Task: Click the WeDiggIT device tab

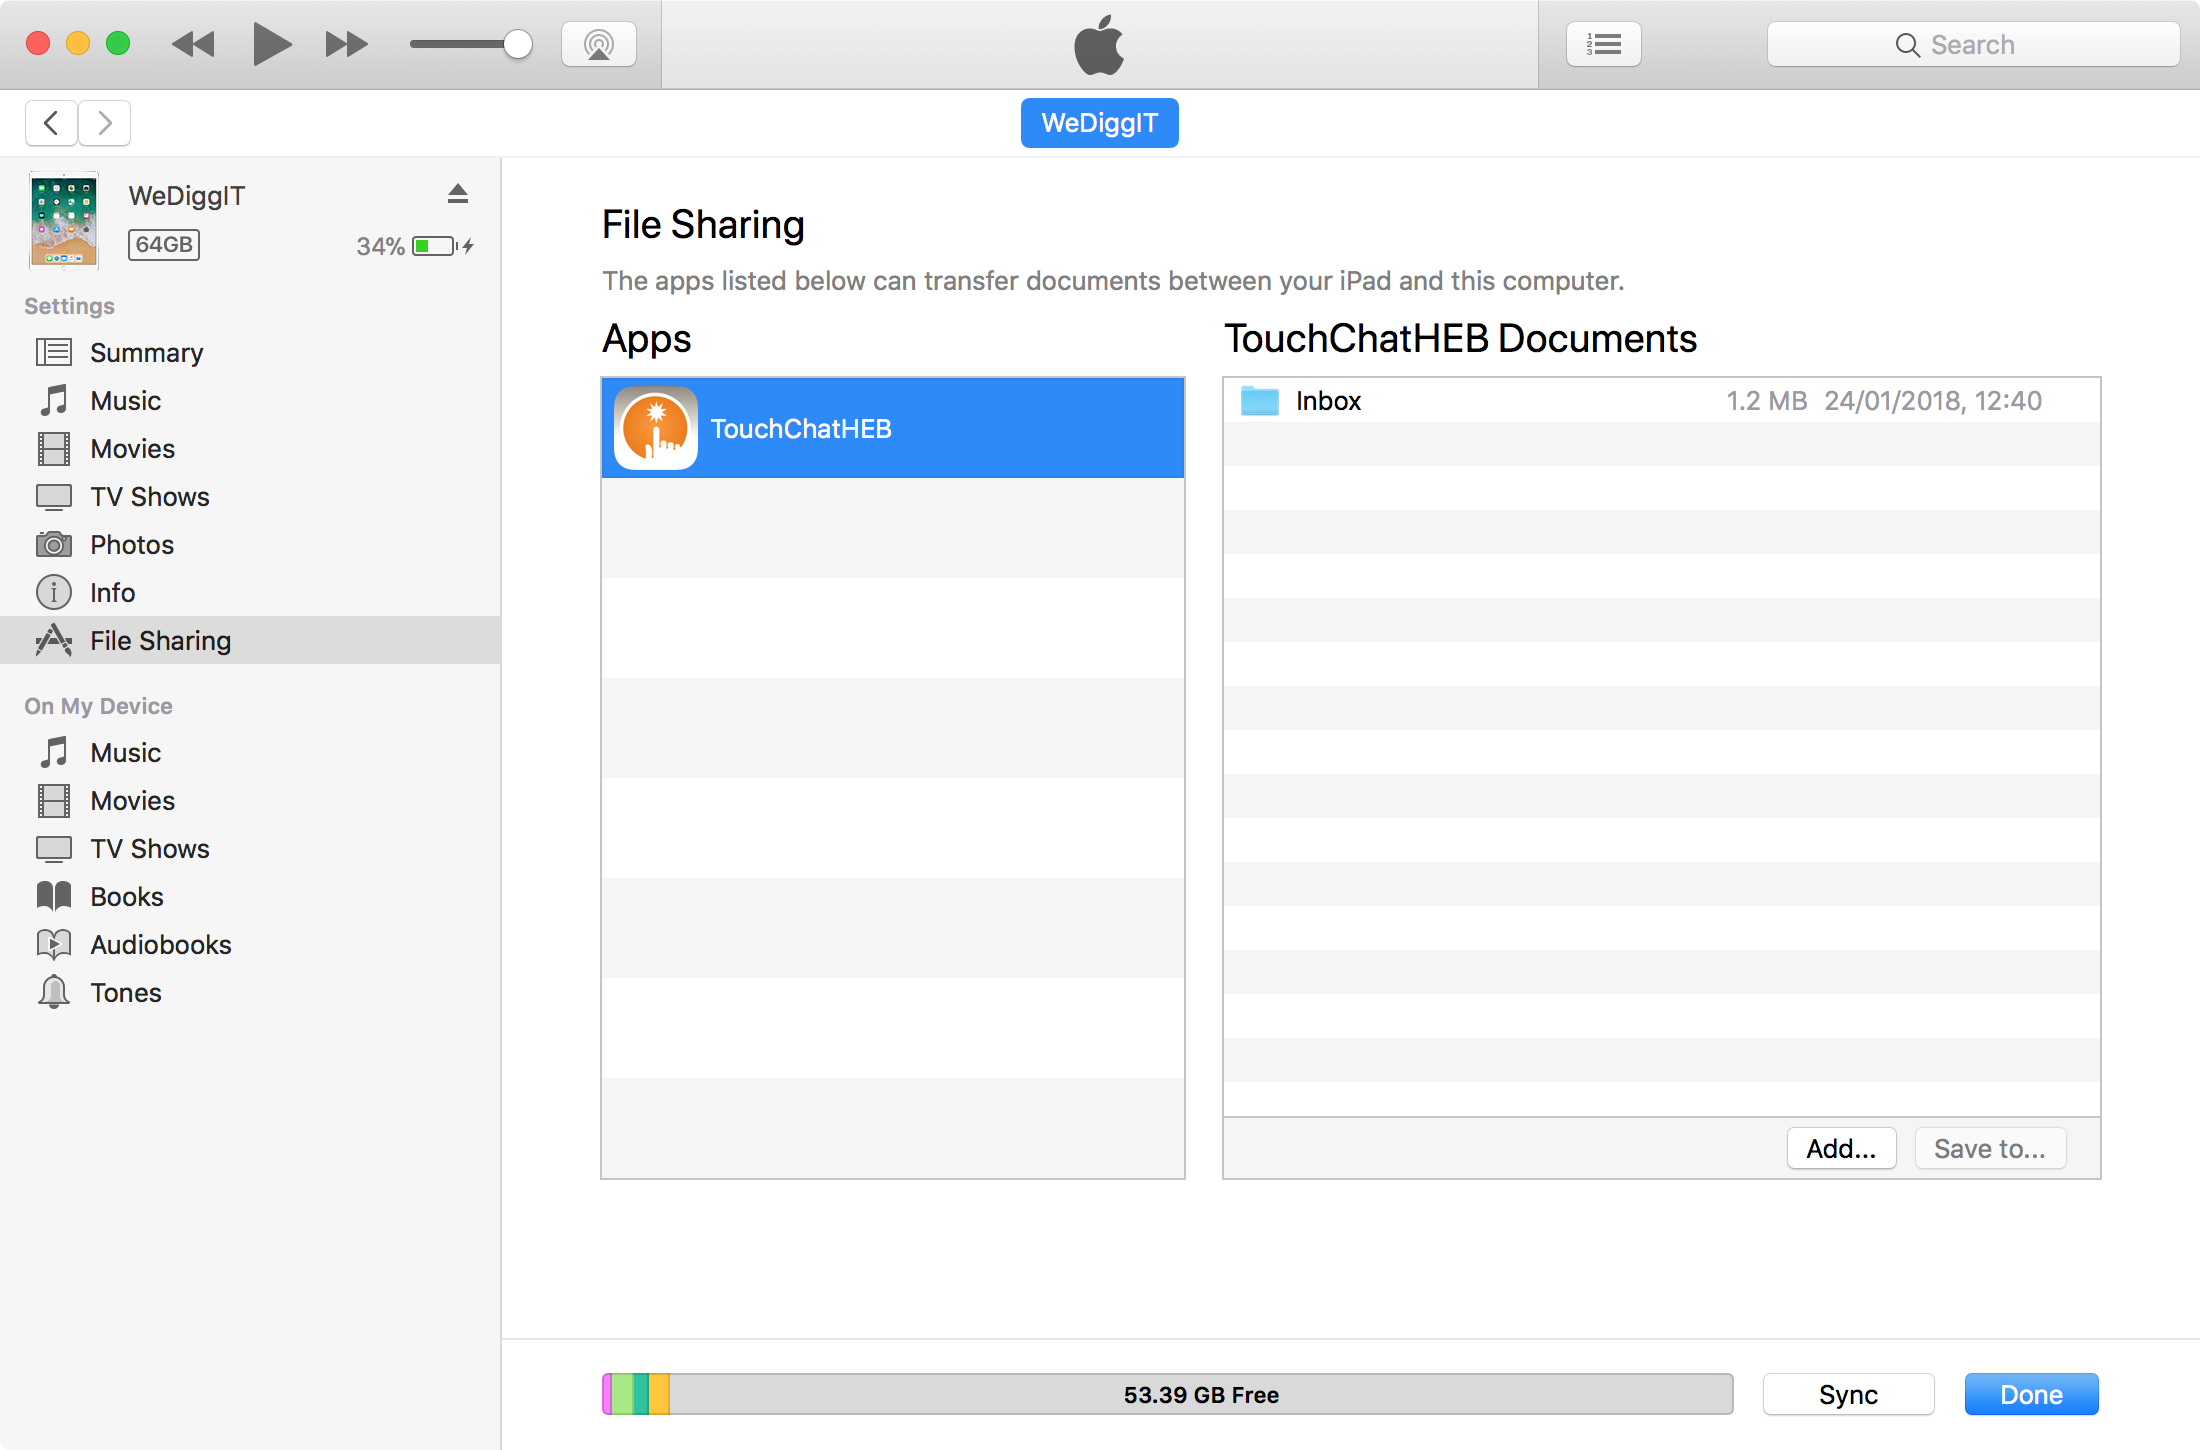Action: (x=1099, y=123)
